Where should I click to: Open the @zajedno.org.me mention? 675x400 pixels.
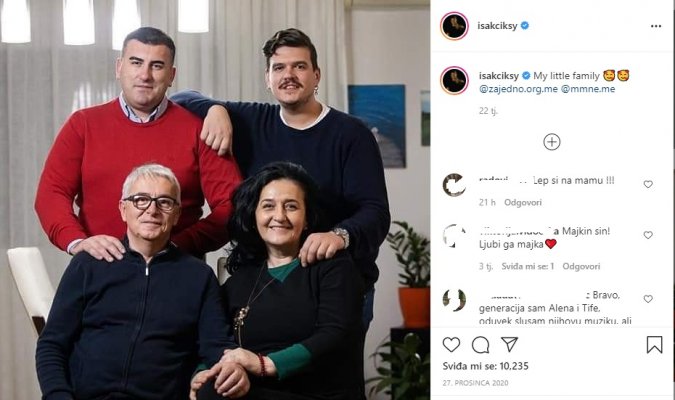[x=518, y=89]
